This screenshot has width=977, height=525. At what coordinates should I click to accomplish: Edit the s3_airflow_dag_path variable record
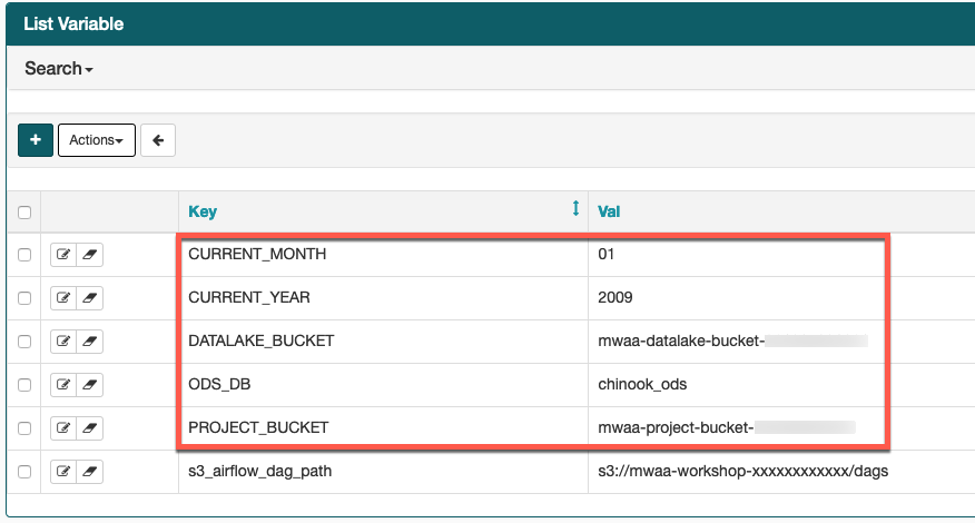click(64, 471)
